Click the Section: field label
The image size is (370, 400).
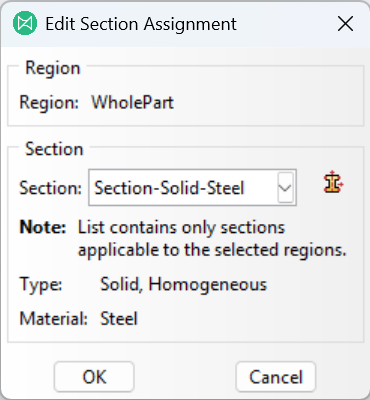(x=51, y=188)
